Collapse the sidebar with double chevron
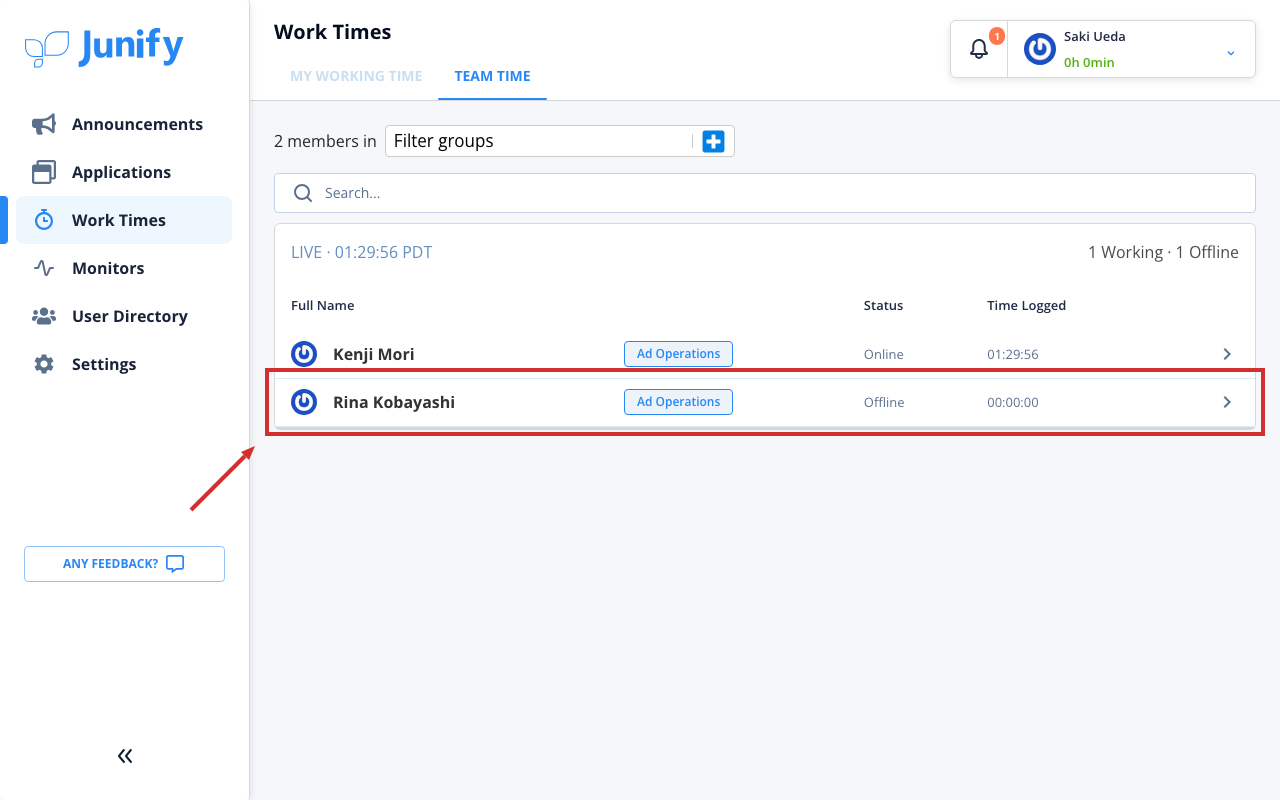Image resolution: width=1280 pixels, height=800 pixels. pos(125,756)
